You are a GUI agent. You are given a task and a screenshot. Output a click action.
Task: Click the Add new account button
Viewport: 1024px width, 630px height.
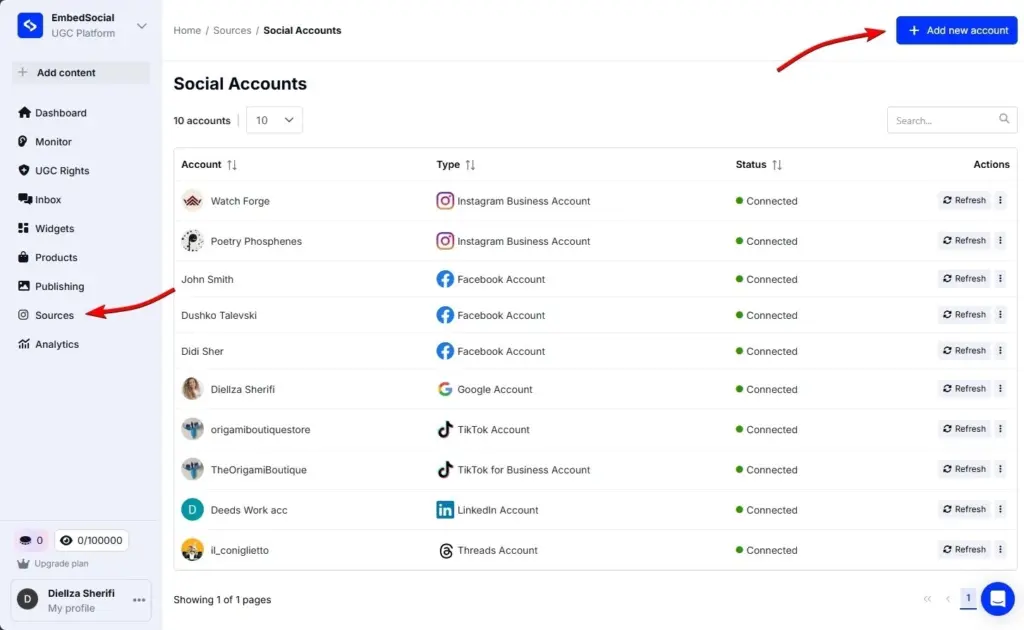[x=955, y=30]
